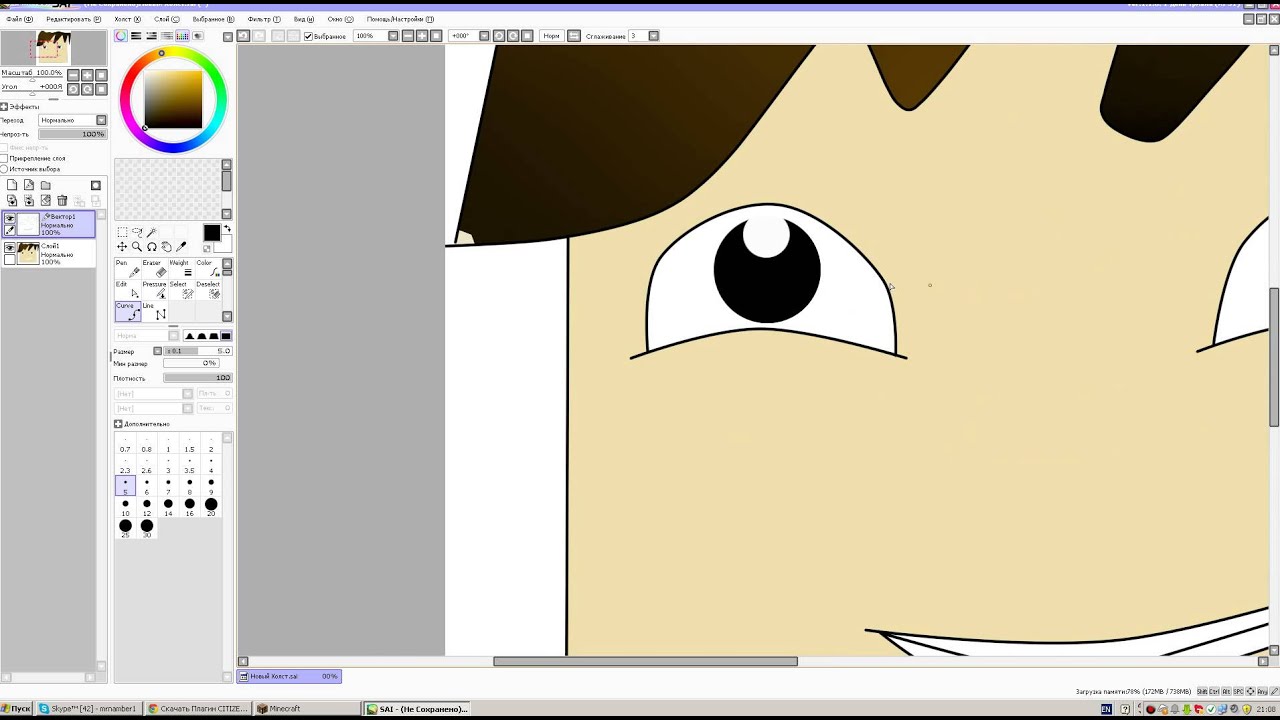The height and width of the screenshot is (720, 1280).
Task: Select brush size 10 preset
Action: [x=125, y=507]
